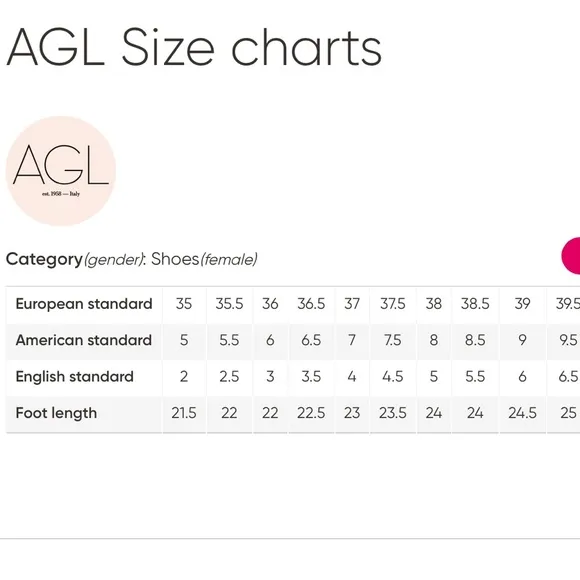Select the American standard row header
580x580 pixels.
84,340
